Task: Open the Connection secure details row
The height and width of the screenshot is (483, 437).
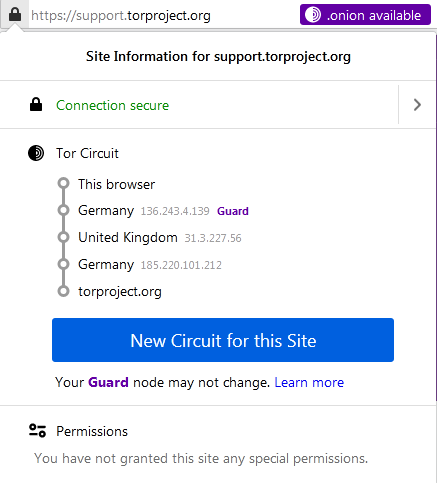Action: [x=199, y=105]
